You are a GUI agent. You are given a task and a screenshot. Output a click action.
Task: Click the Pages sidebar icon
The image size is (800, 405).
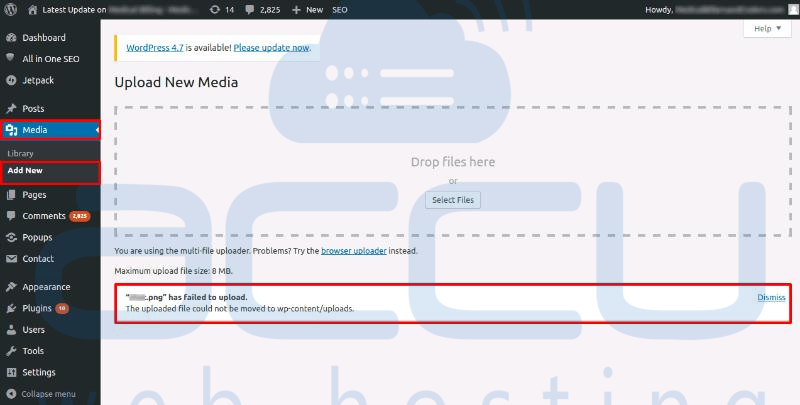pos(11,195)
